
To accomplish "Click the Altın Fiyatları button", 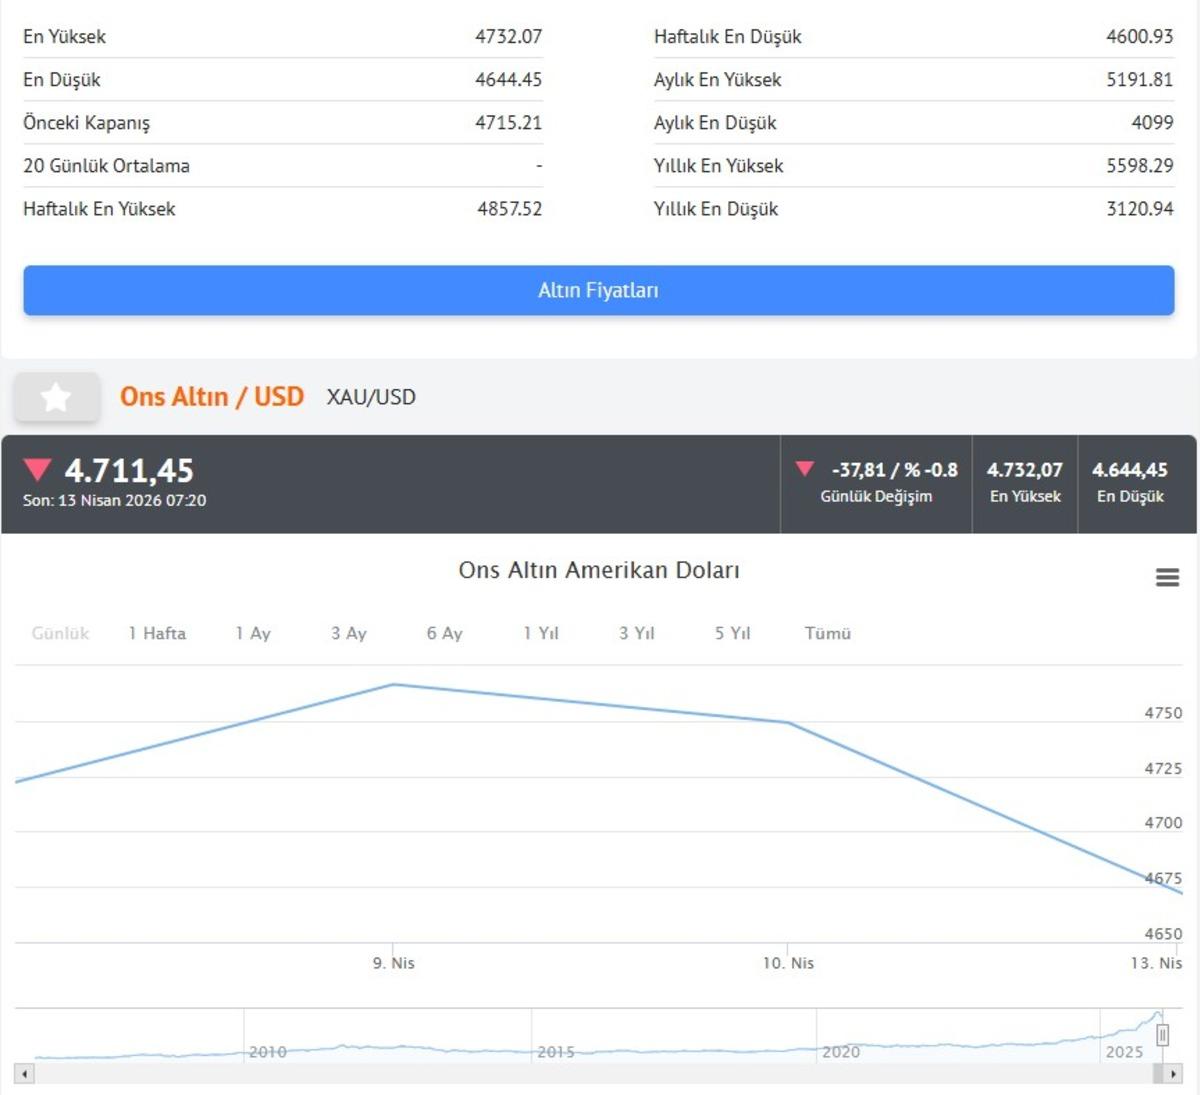I will 598,290.
